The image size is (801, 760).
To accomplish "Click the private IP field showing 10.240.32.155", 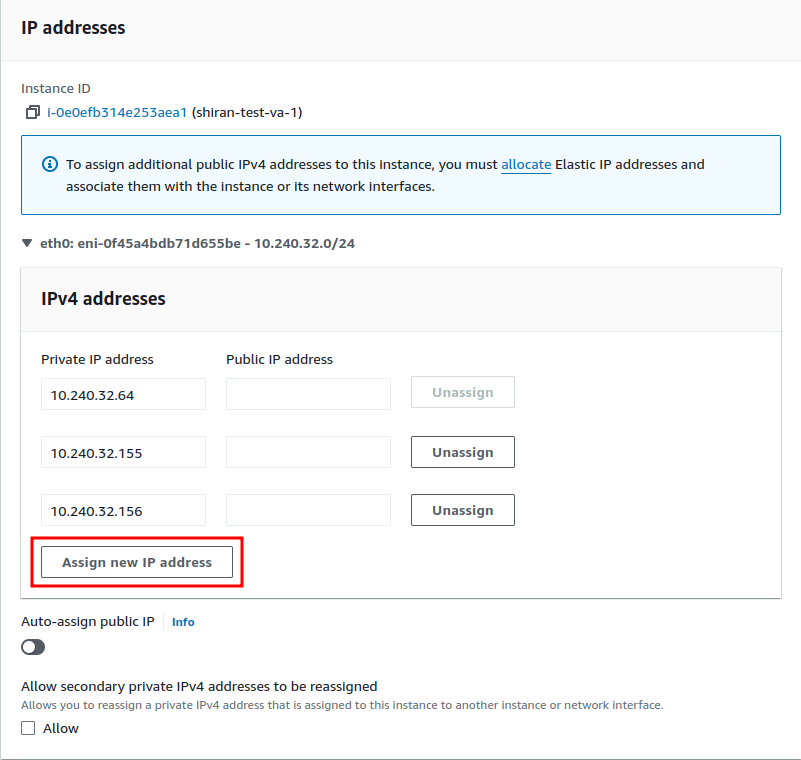I will click(x=124, y=452).
